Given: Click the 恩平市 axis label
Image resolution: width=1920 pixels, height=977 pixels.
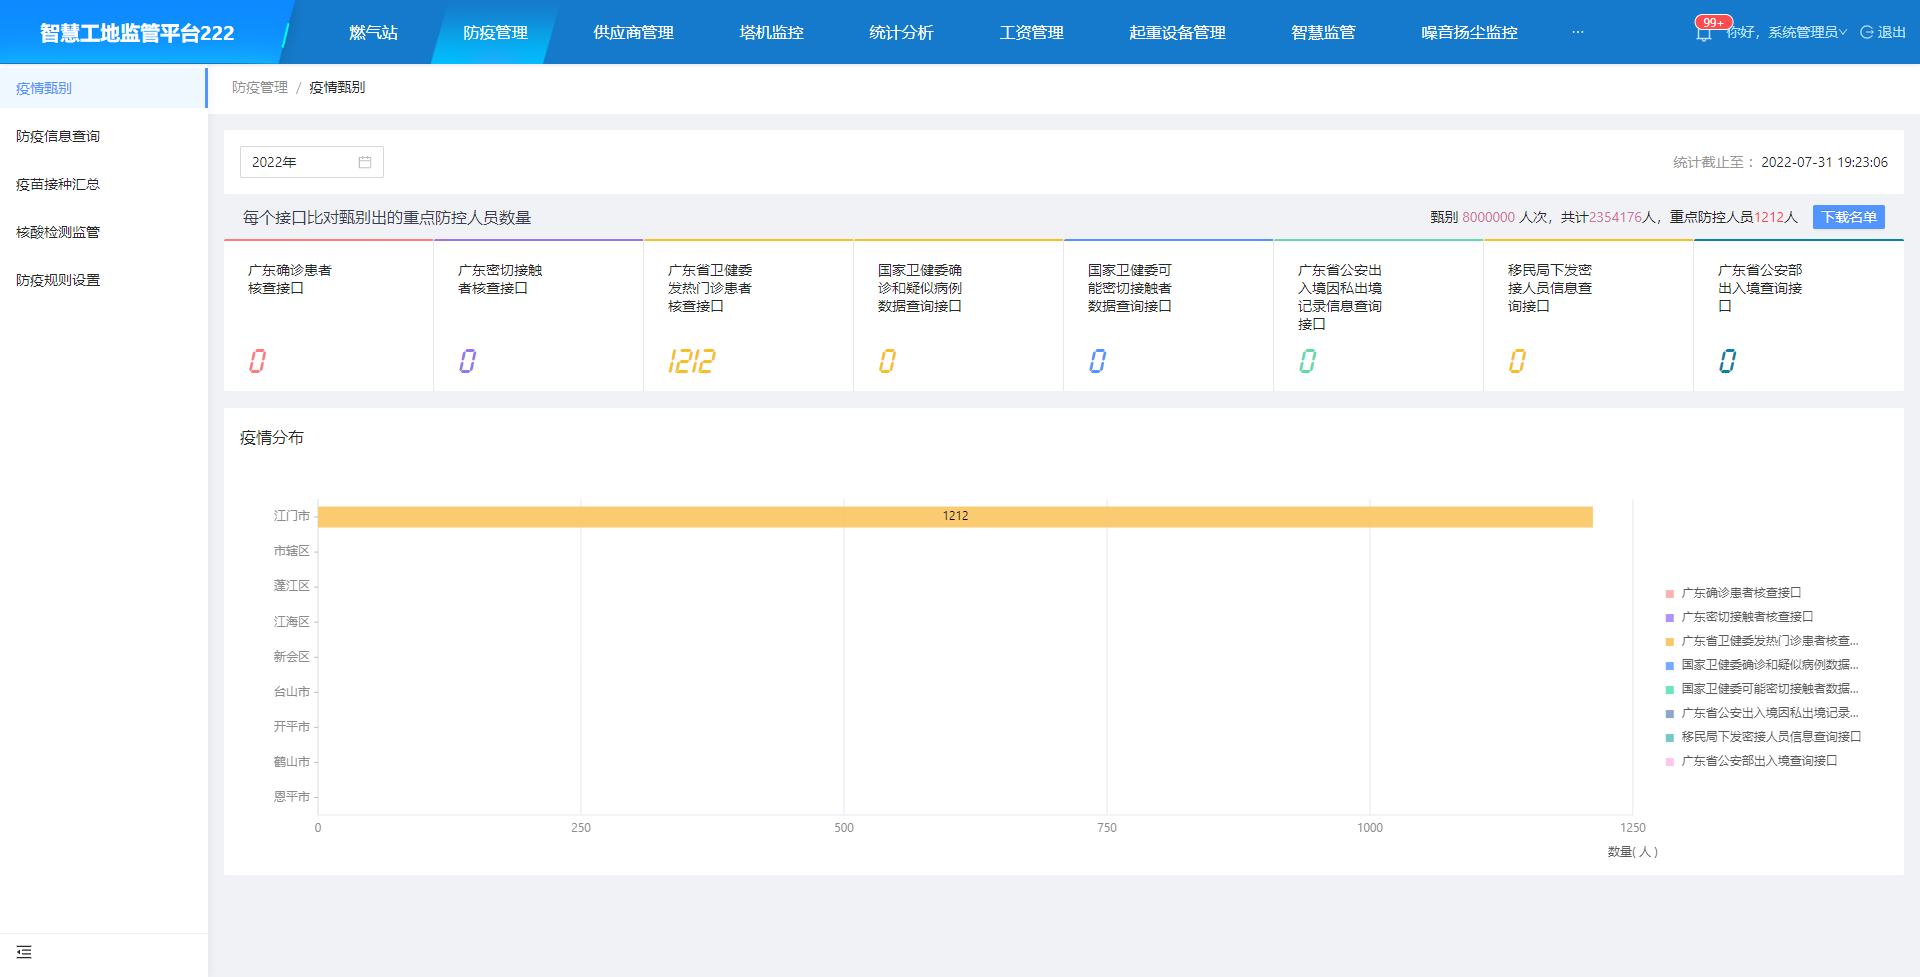Looking at the screenshot, I should (x=291, y=797).
